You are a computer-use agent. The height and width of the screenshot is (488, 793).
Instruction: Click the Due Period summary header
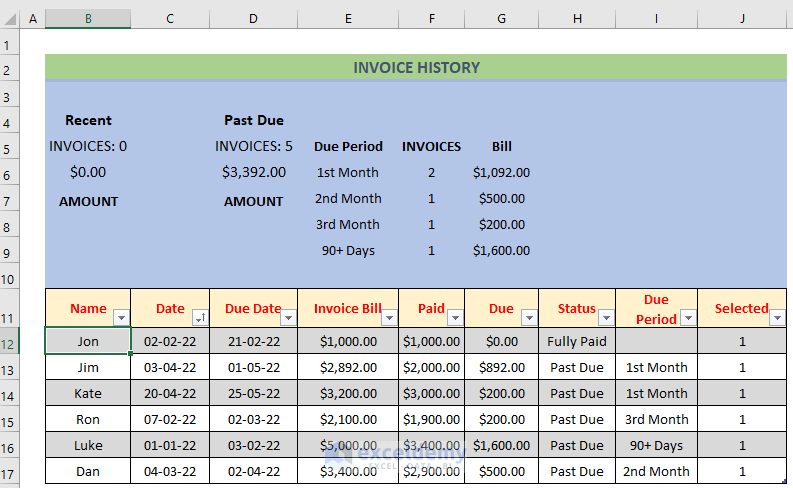[348, 147]
